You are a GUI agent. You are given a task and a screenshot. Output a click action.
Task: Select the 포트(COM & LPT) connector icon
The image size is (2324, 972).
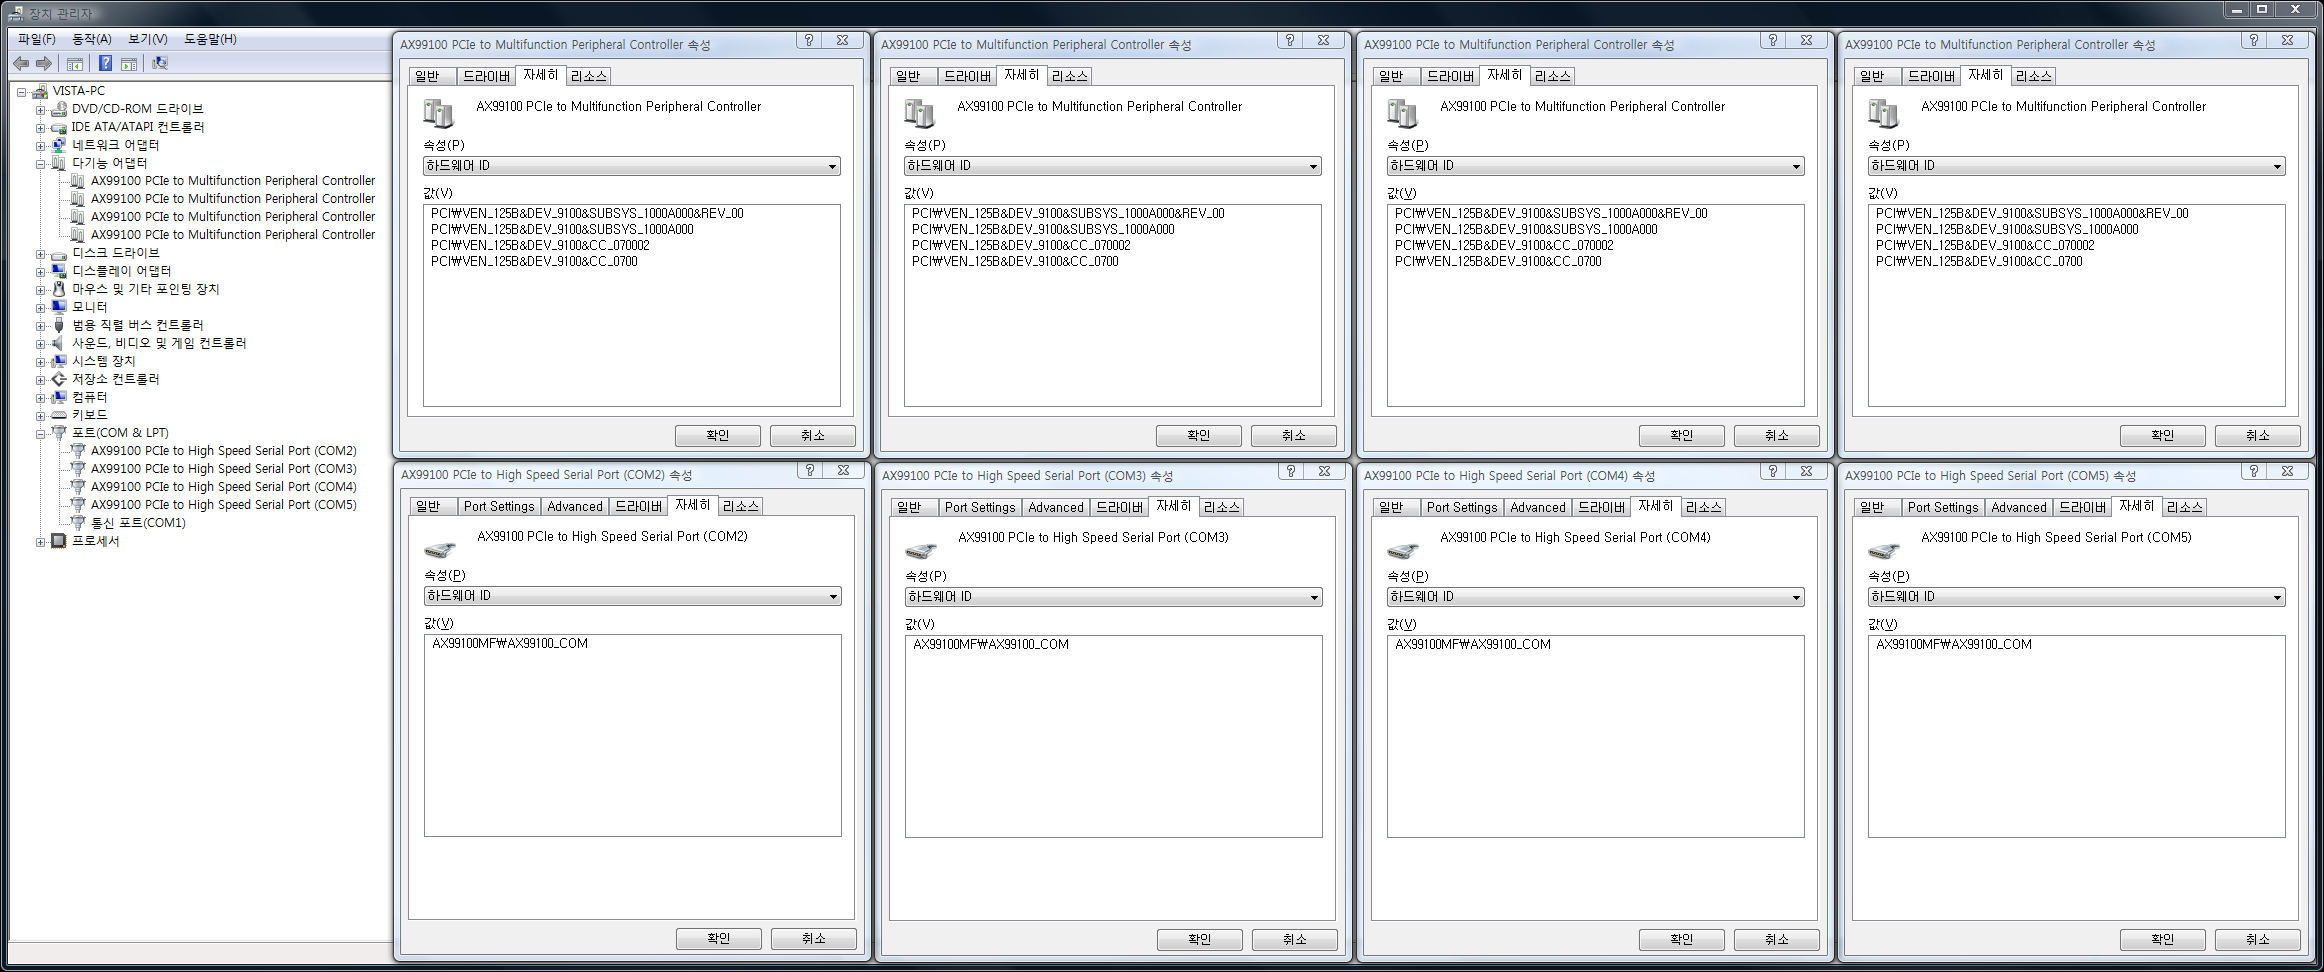coord(59,433)
